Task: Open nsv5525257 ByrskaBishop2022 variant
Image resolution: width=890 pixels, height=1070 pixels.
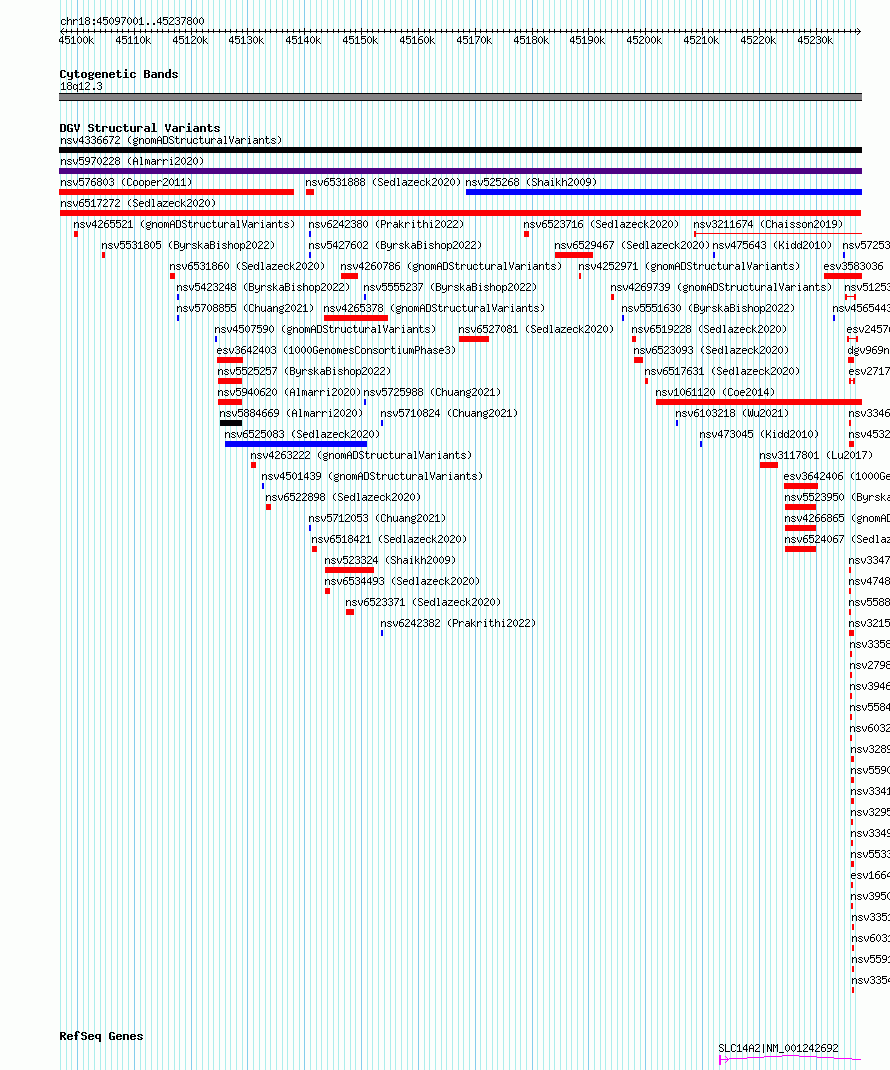Action: pos(304,372)
